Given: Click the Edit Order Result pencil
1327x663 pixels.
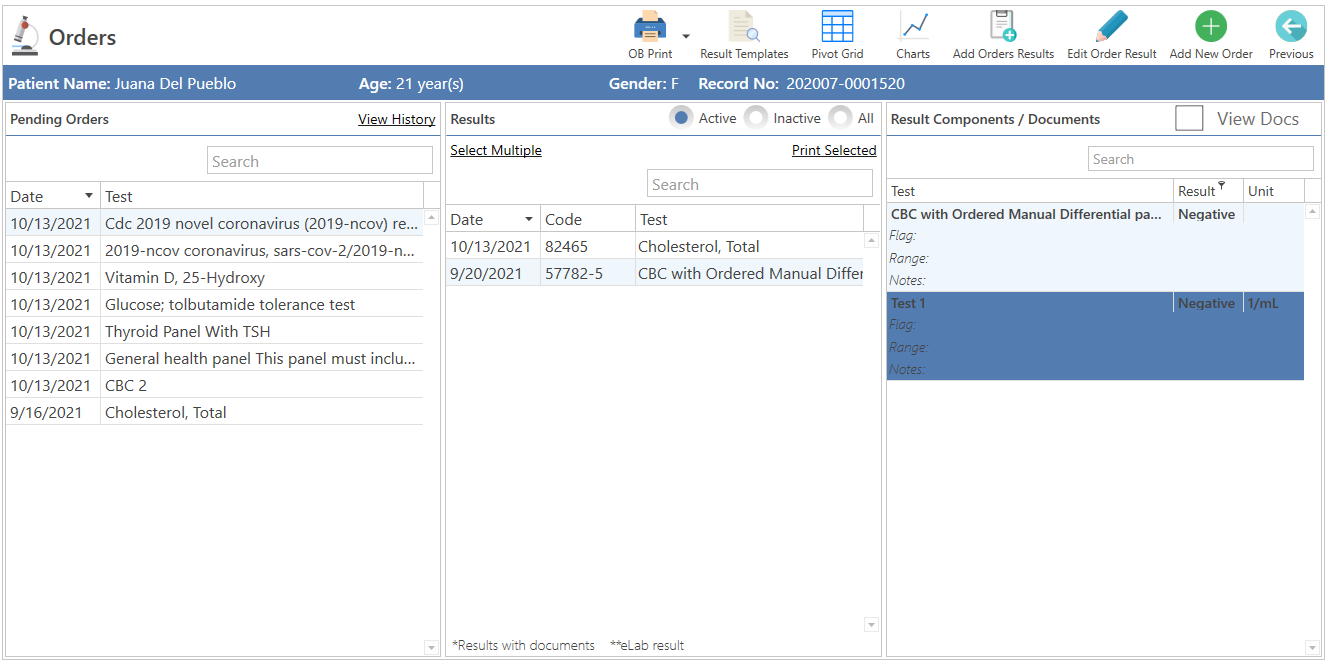Looking at the screenshot, I should coord(1111,26).
